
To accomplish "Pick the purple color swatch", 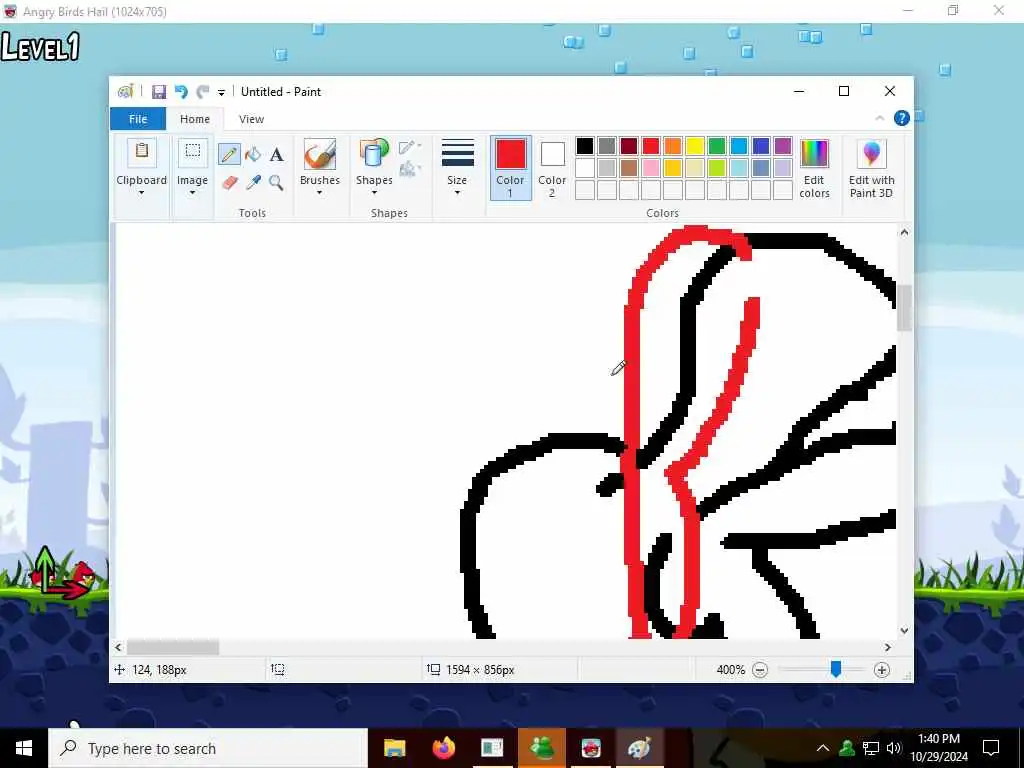I will tap(783, 146).
